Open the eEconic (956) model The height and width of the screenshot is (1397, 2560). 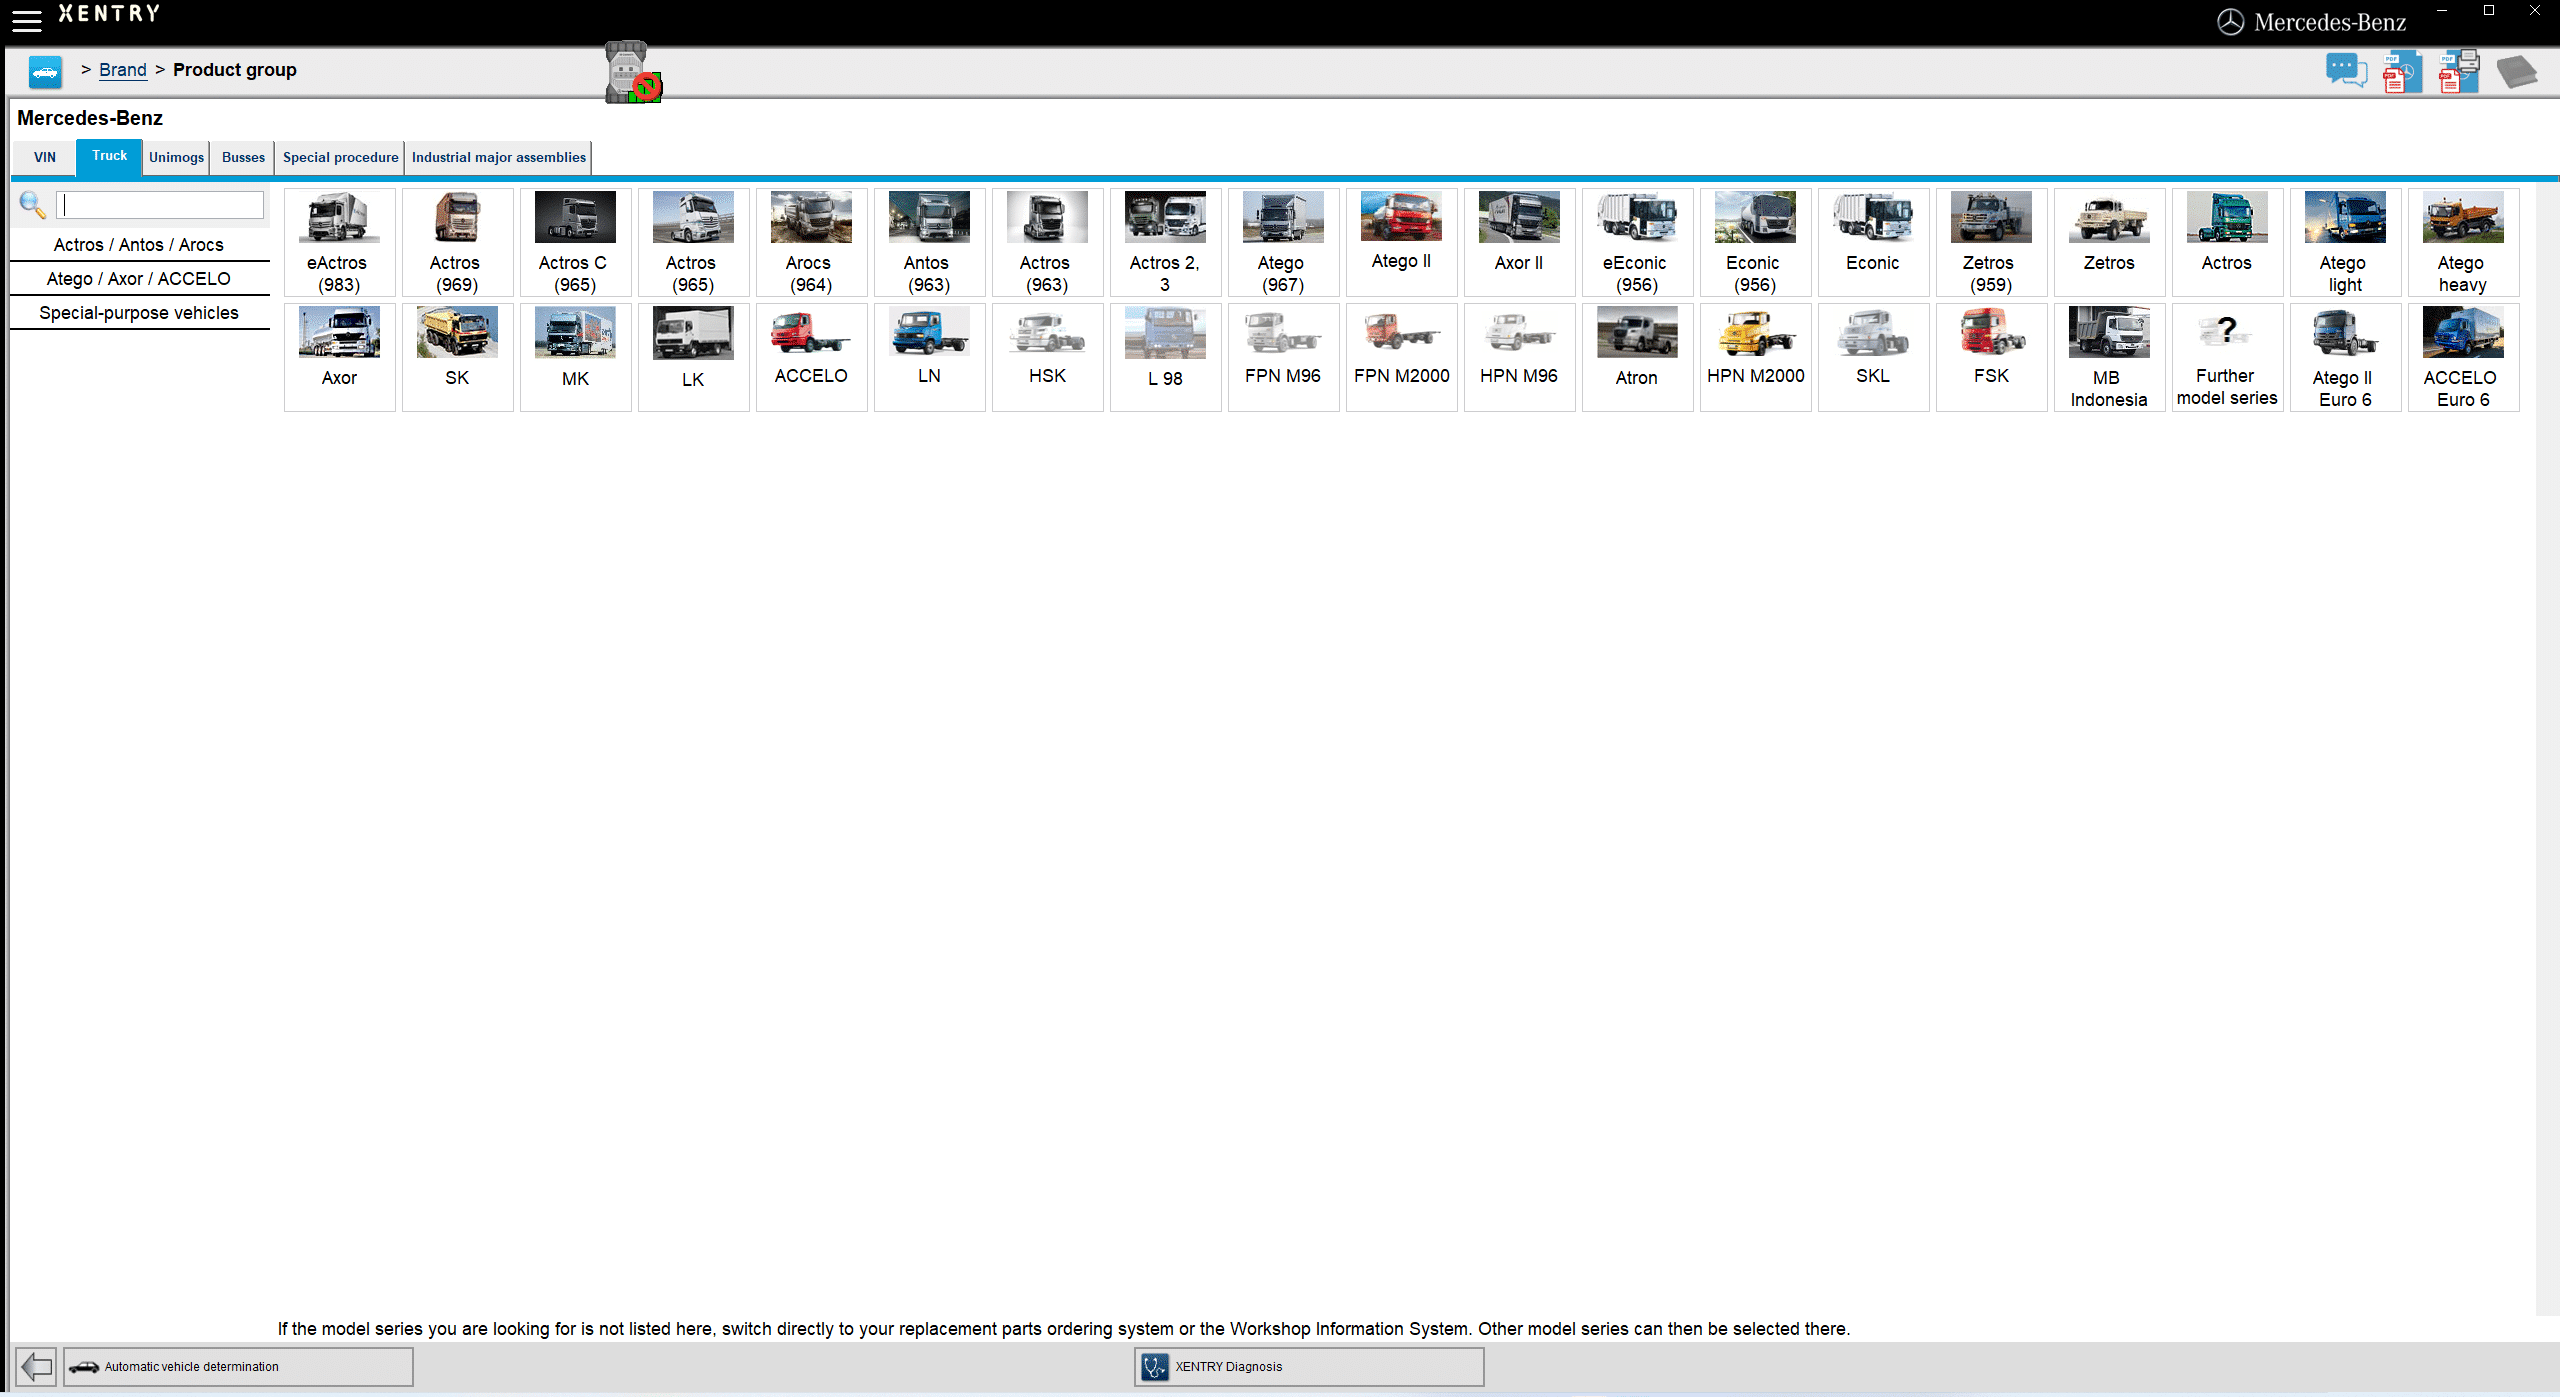[1637, 242]
